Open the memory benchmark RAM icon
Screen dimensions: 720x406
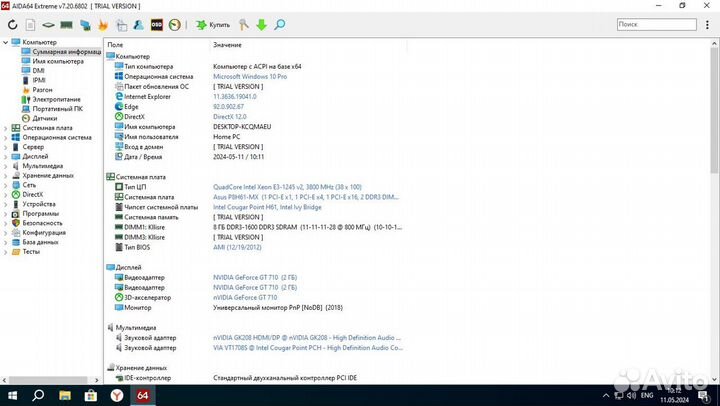66,24
